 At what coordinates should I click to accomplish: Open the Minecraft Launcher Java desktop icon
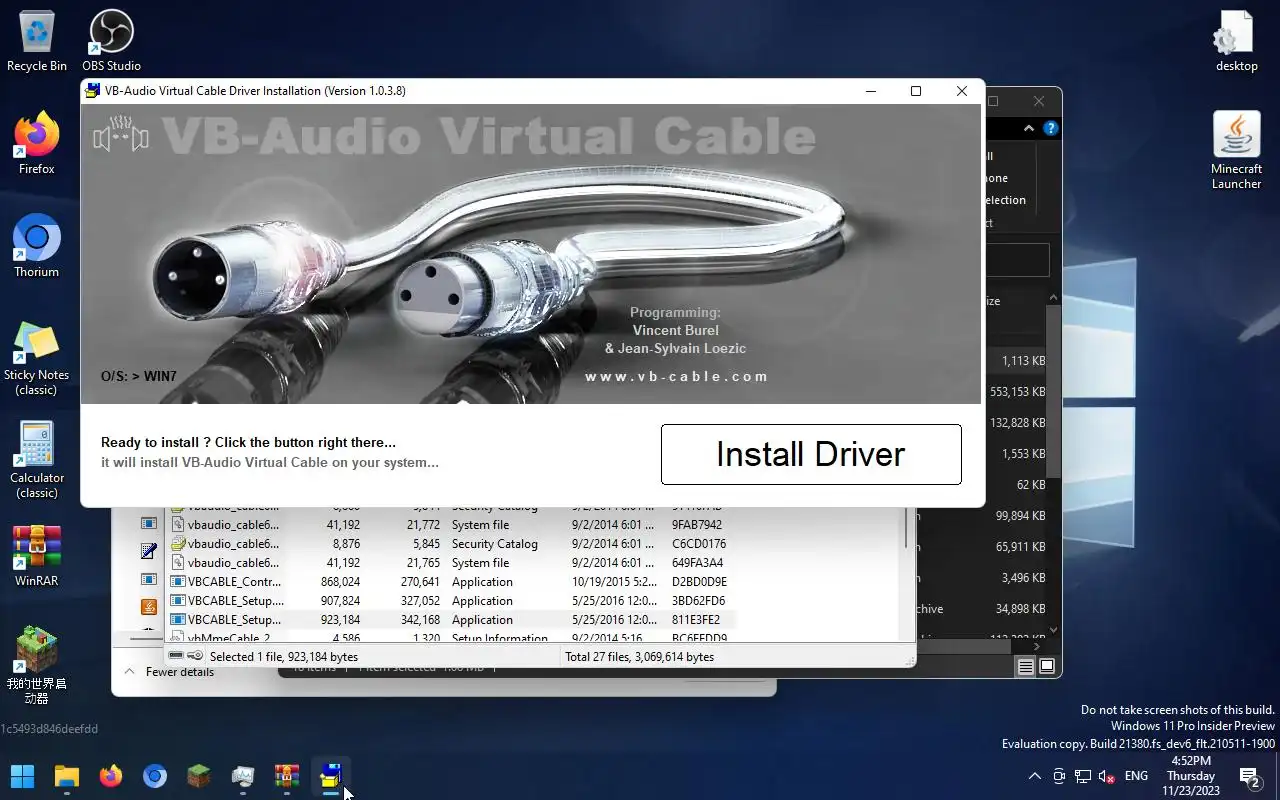click(x=1237, y=150)
